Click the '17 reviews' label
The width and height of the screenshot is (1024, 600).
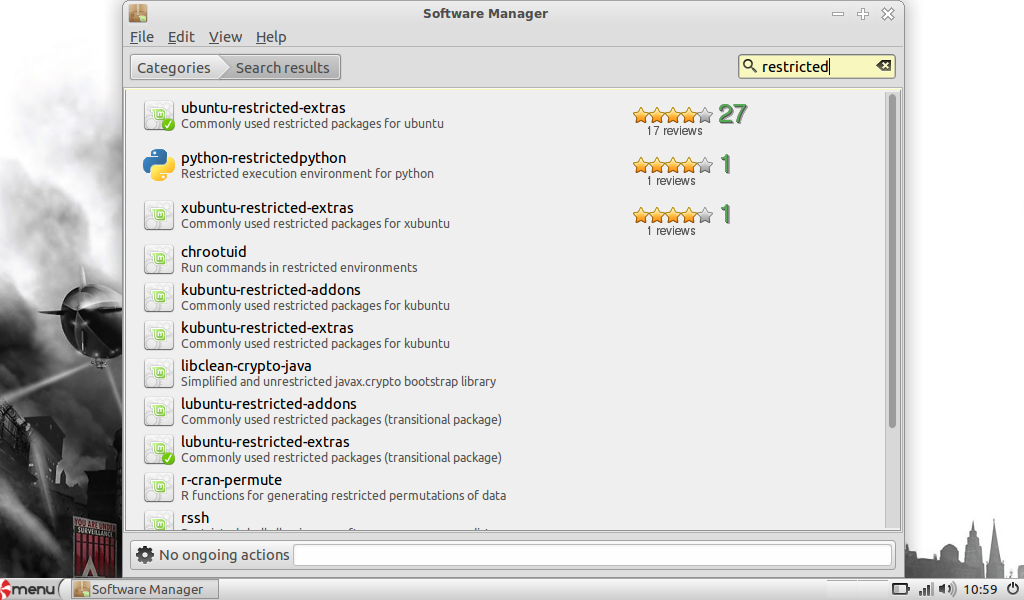(x=674, y=131)
